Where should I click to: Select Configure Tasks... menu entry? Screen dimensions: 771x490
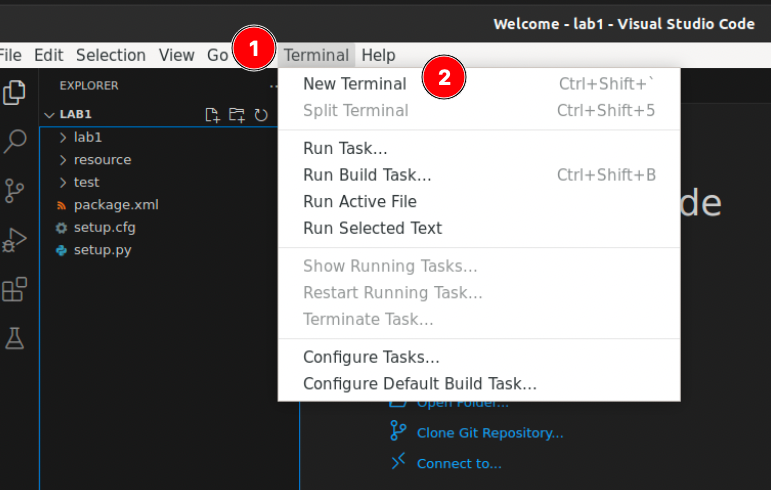[x=479, y=357]
